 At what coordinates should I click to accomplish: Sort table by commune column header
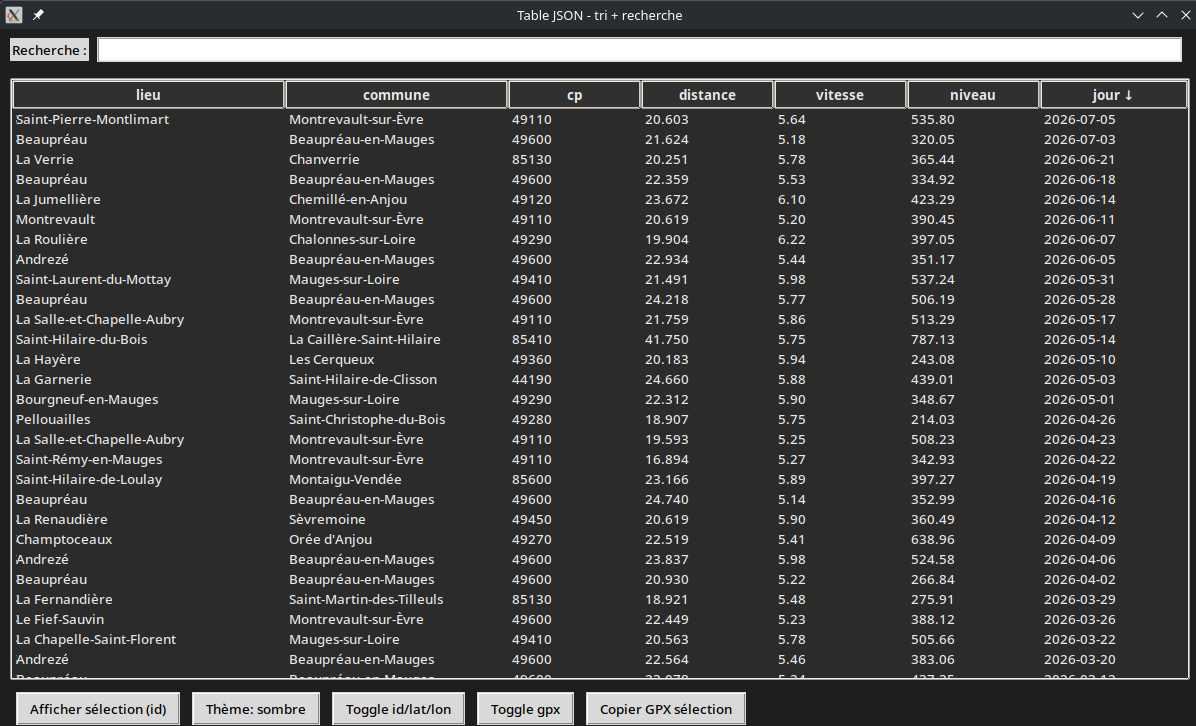click(396, 95)
